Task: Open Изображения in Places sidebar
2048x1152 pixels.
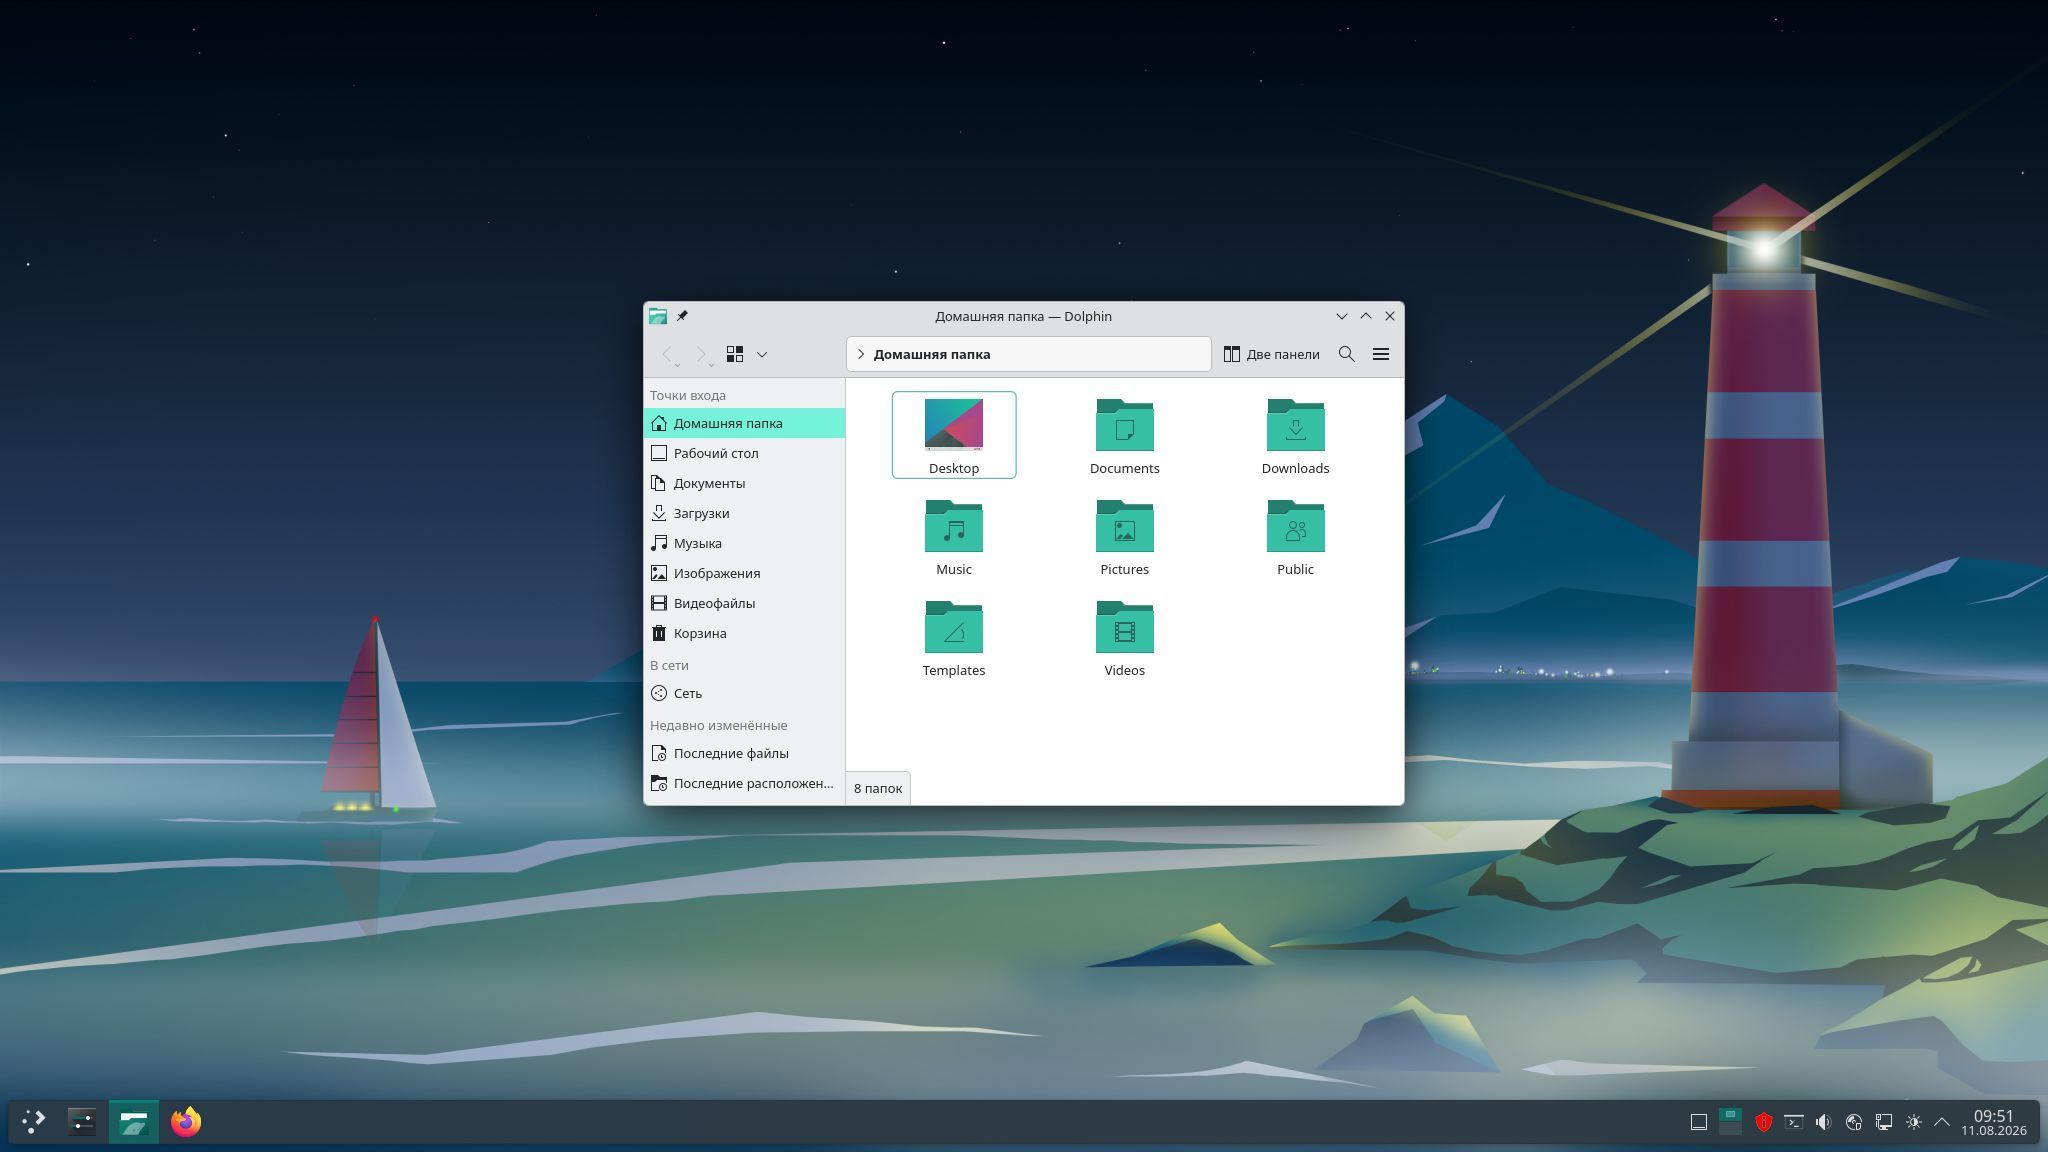Action: 745,573
